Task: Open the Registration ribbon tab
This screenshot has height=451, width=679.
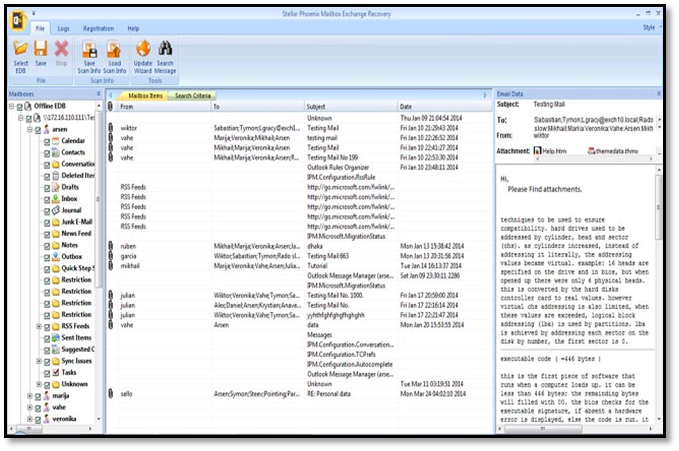Action: (x=98, y=28)
